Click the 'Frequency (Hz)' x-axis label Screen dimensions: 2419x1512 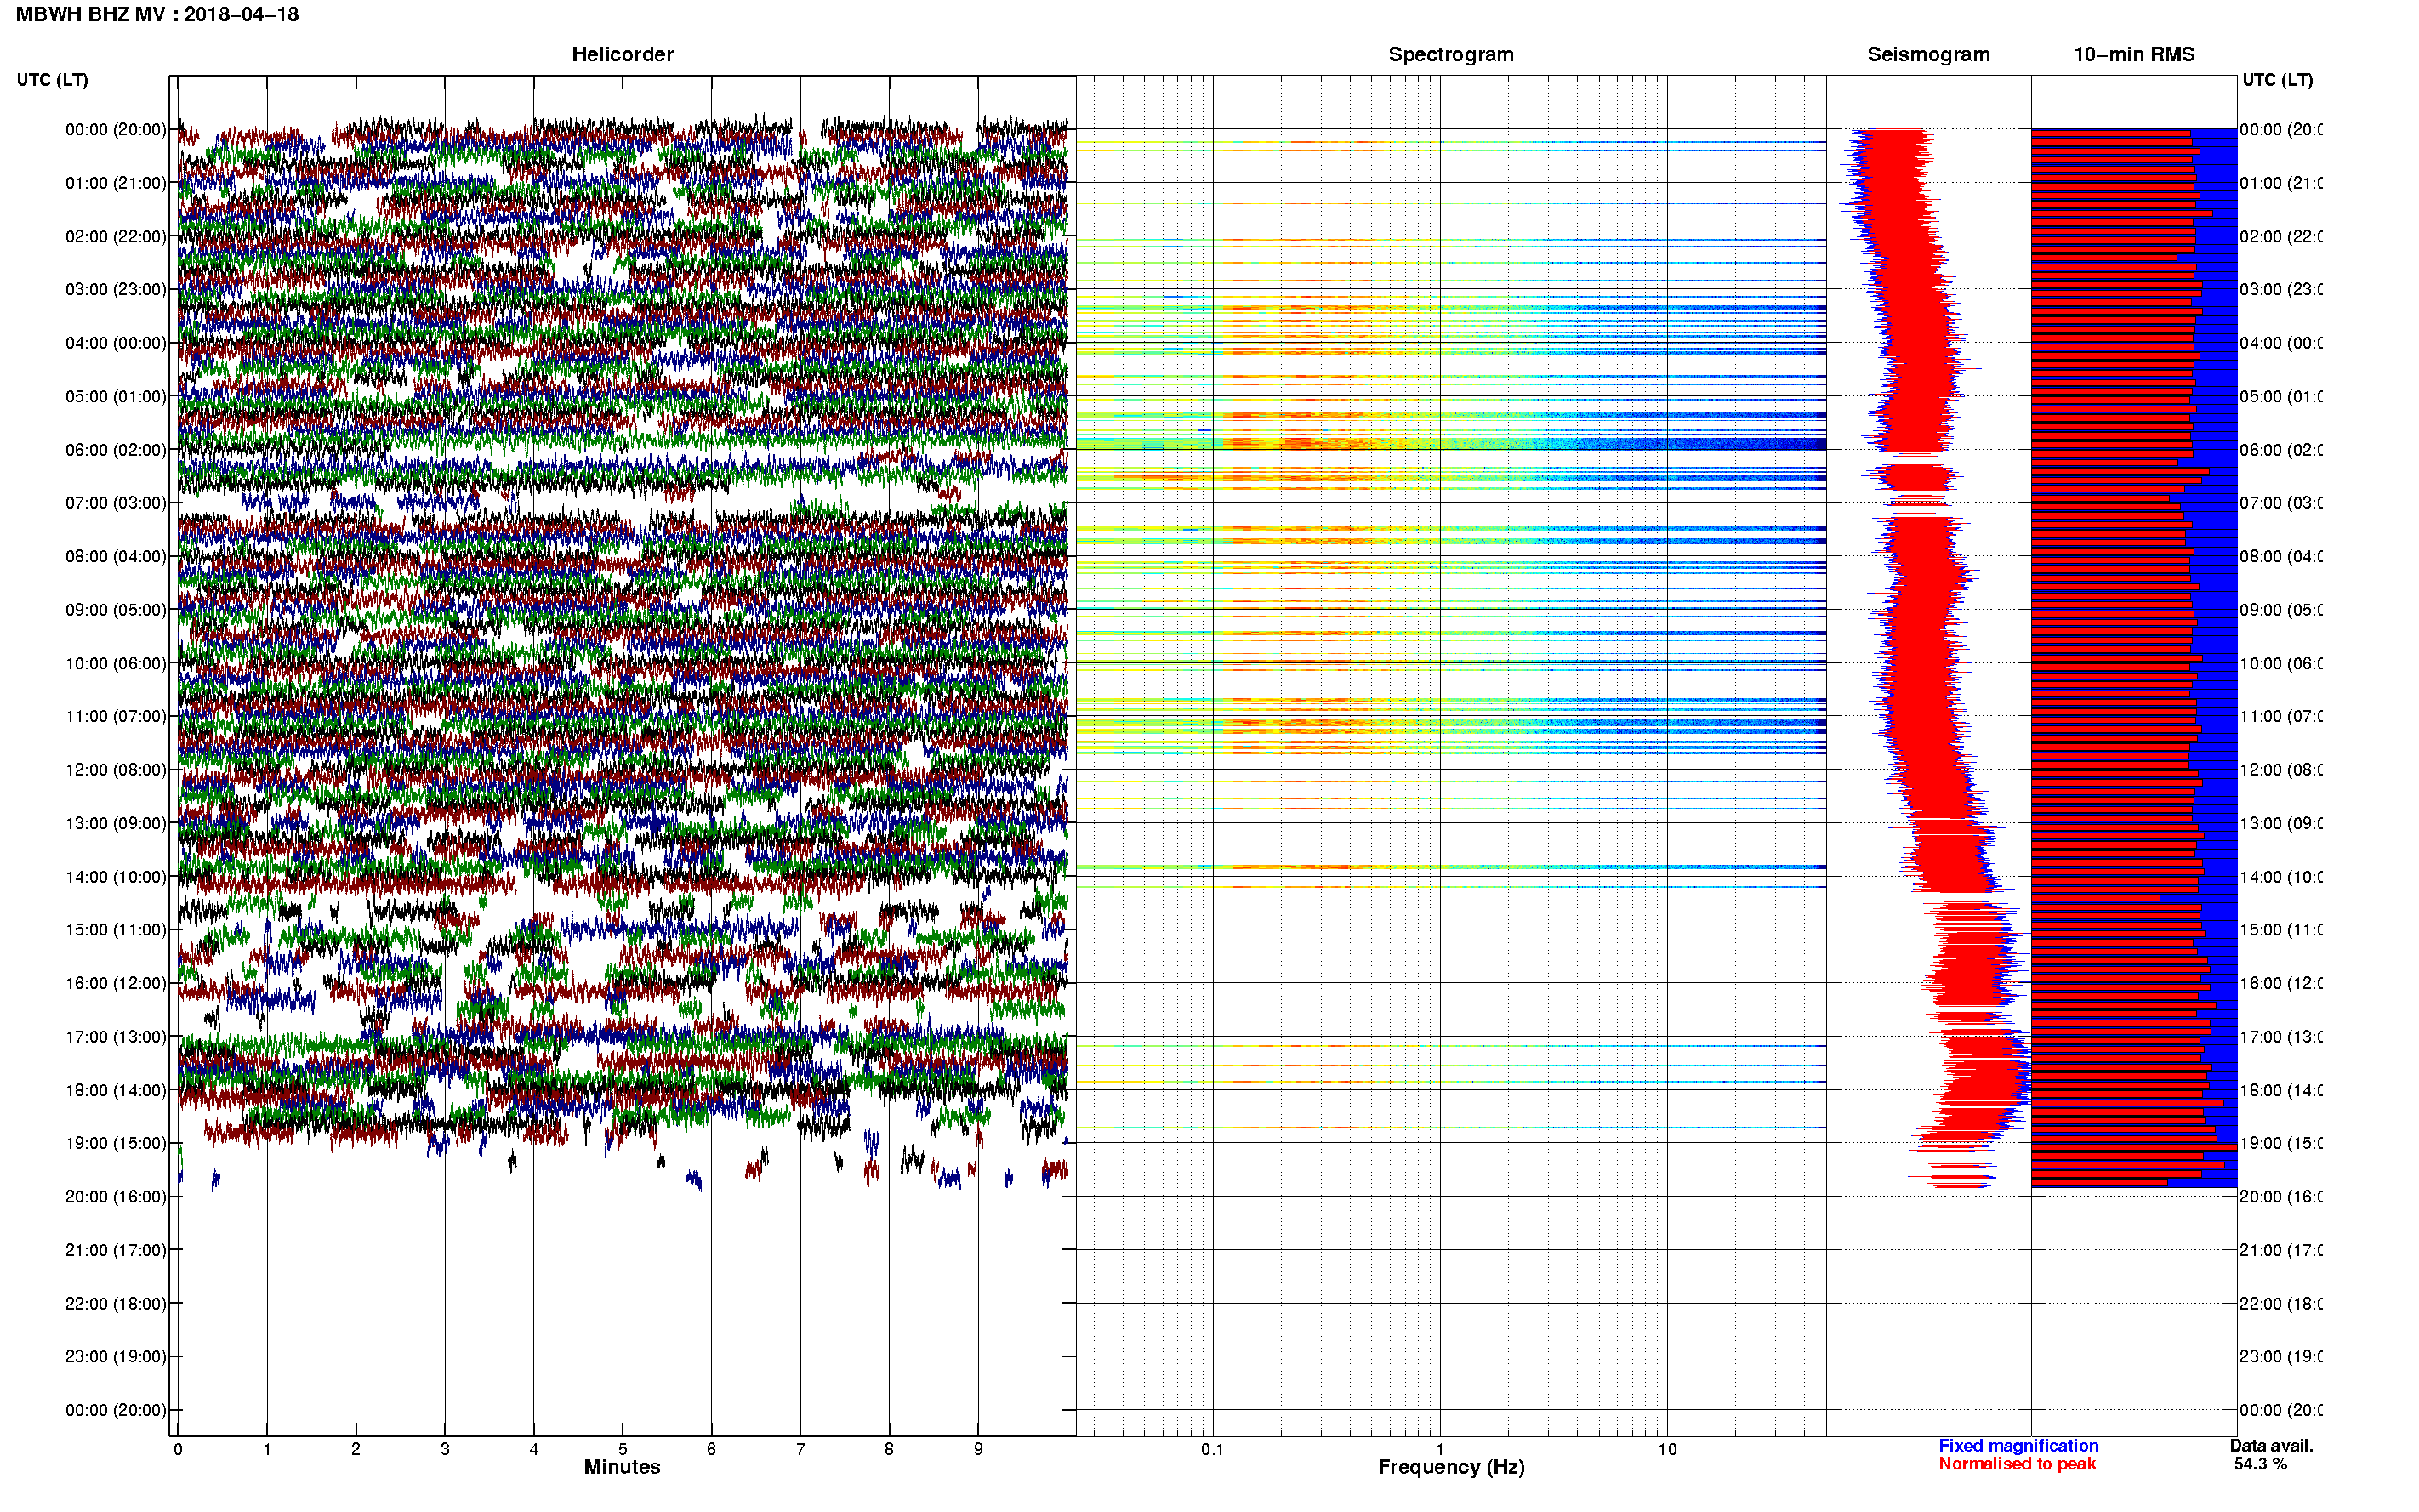tap(1451, 1468)
